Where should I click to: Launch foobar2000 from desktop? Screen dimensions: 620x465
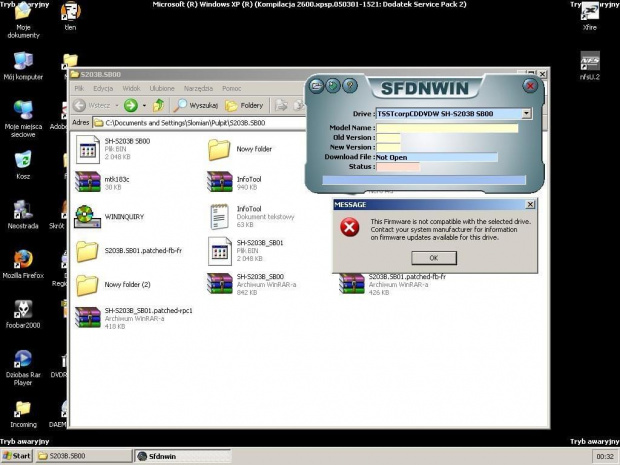pos(23,314)
